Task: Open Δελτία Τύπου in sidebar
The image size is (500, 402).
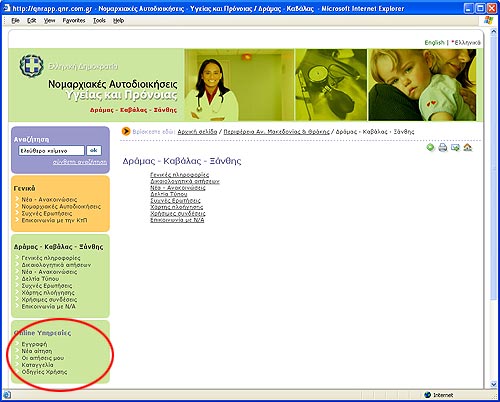Action: tap(40, 279)
